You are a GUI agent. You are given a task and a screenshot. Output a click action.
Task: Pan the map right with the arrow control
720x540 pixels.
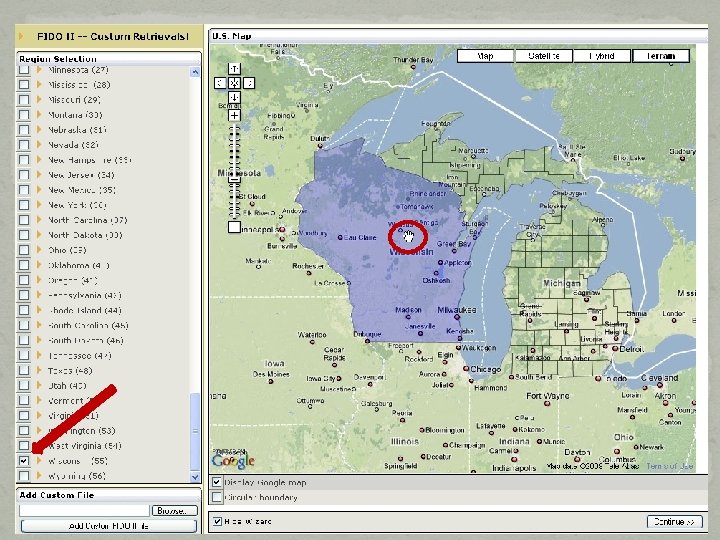click(249, 83)
